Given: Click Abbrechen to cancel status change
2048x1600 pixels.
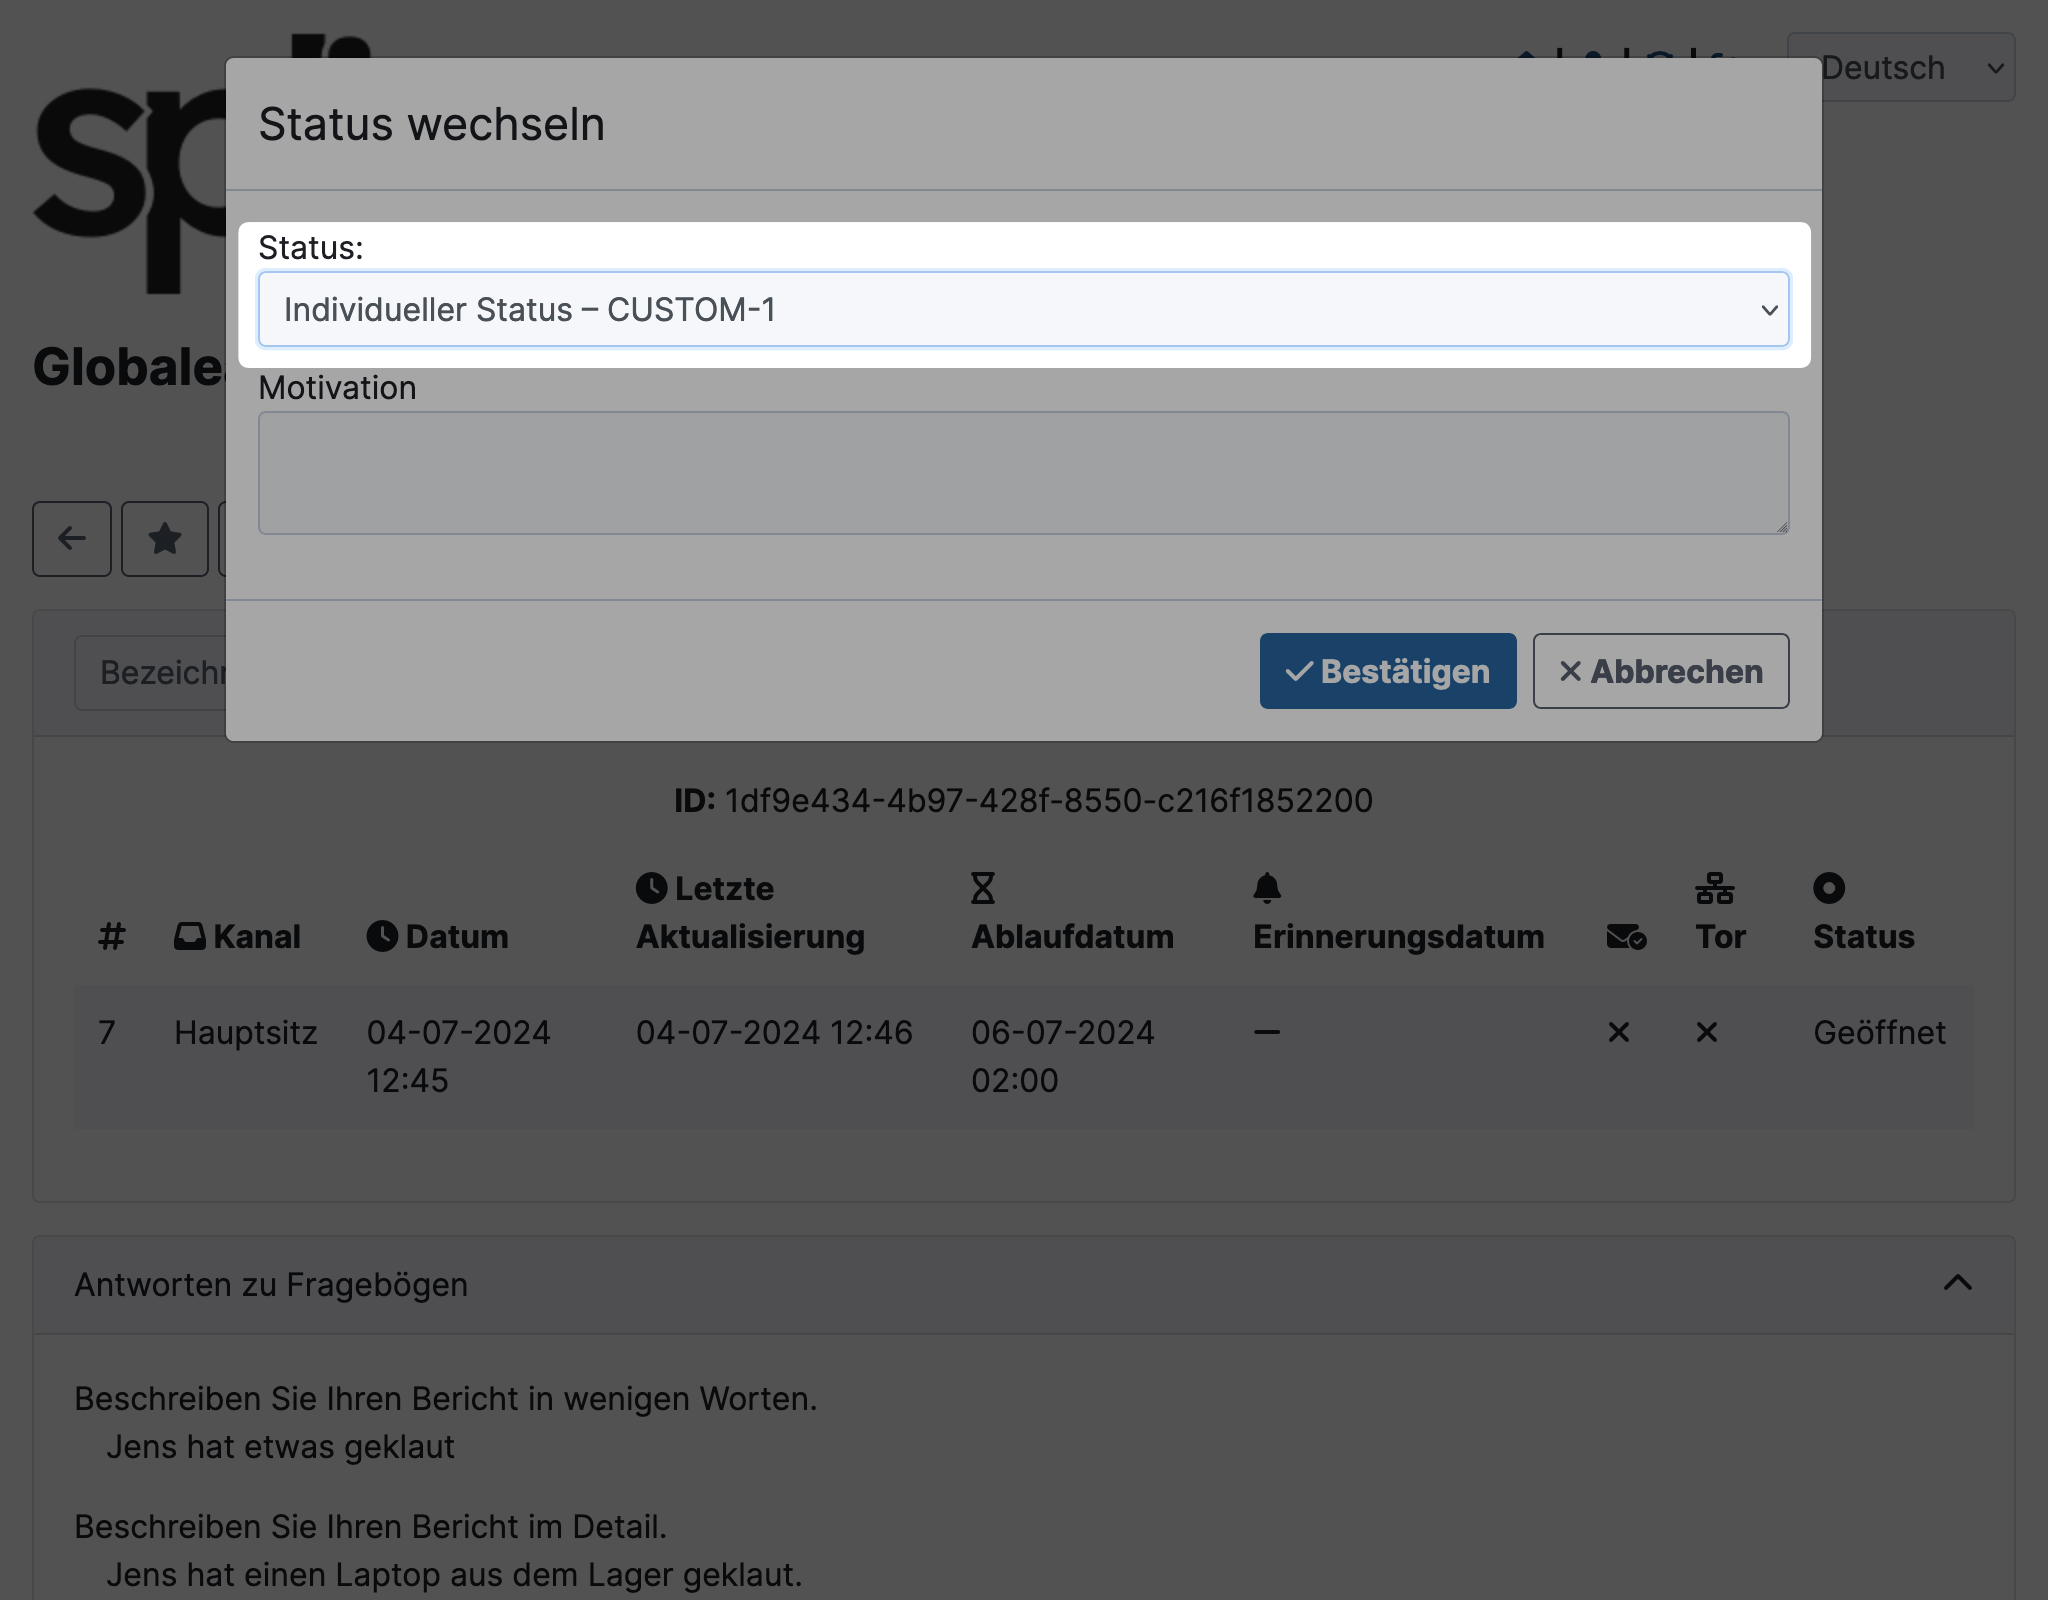Looking at the screenshot, I should pyautogui.click(x=1659, y=670).
